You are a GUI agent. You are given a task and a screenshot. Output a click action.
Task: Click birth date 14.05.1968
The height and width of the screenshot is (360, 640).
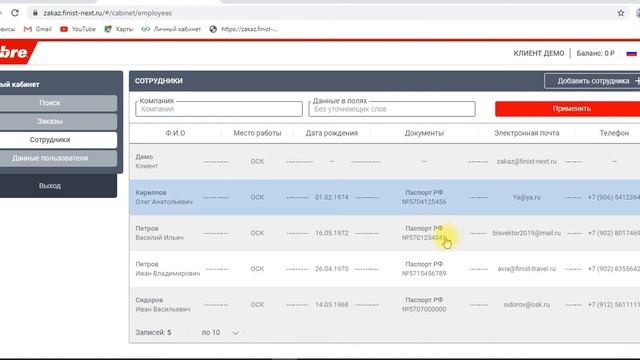coord(331,305)
